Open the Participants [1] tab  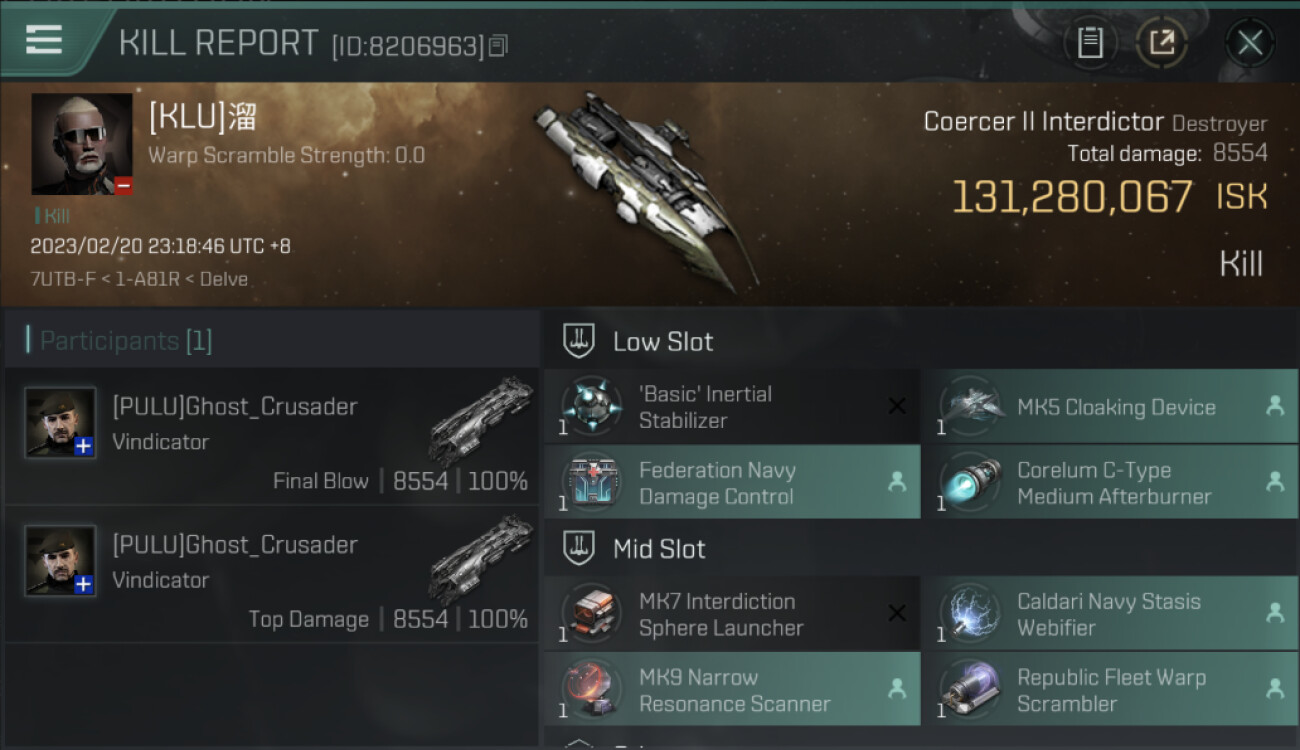[x=126, y=341]
